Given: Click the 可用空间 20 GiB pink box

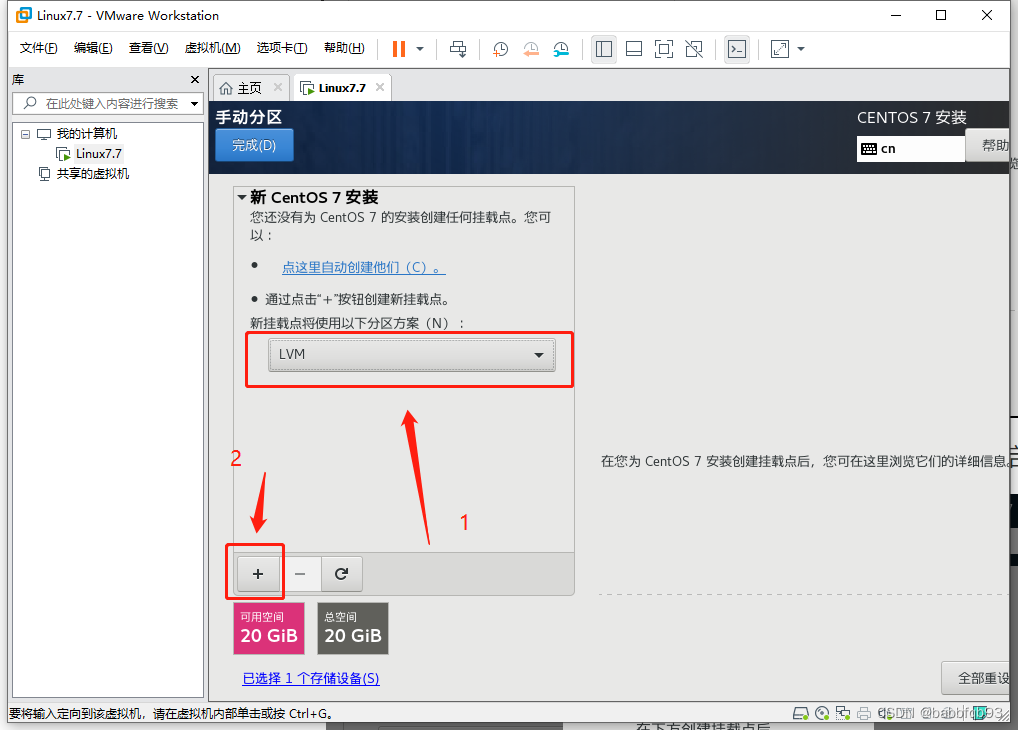Looking at the screenshot, I should 269,628.
